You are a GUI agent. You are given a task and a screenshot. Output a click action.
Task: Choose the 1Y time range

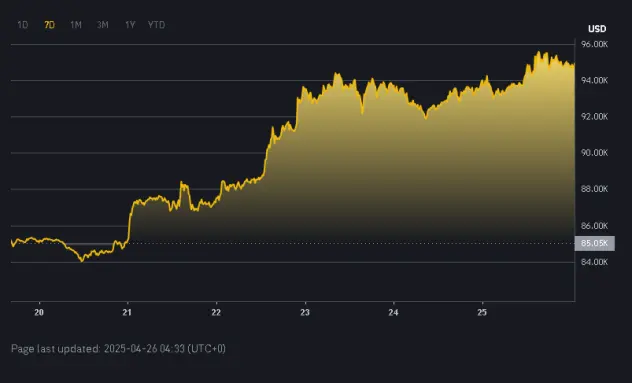pos(130,25)
